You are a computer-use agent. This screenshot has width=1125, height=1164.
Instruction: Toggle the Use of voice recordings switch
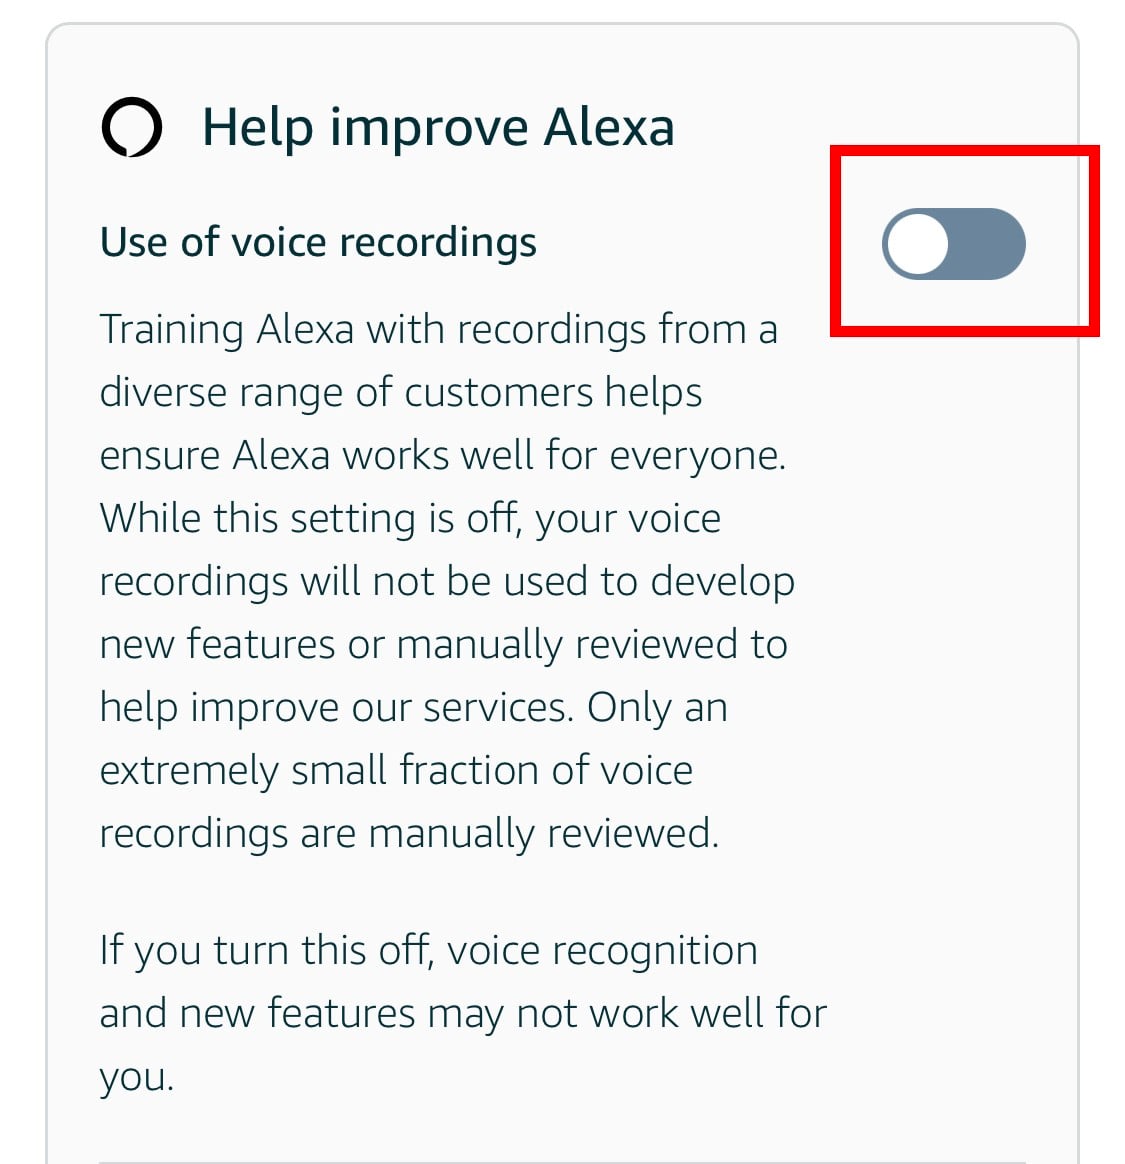click(953, 244)
